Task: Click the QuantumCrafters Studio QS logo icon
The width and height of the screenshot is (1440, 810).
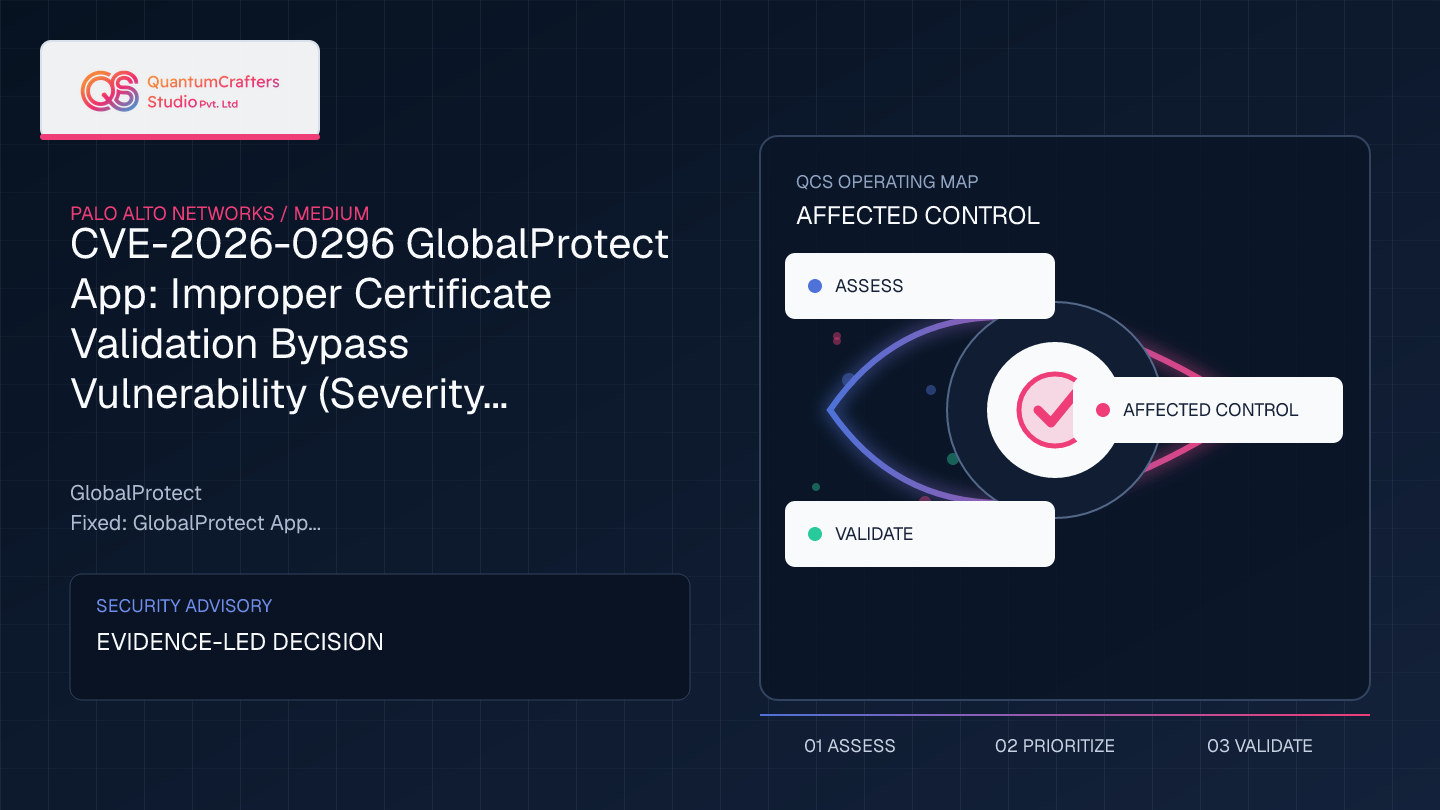Action: pyautogui.click(x=109, y=90)
